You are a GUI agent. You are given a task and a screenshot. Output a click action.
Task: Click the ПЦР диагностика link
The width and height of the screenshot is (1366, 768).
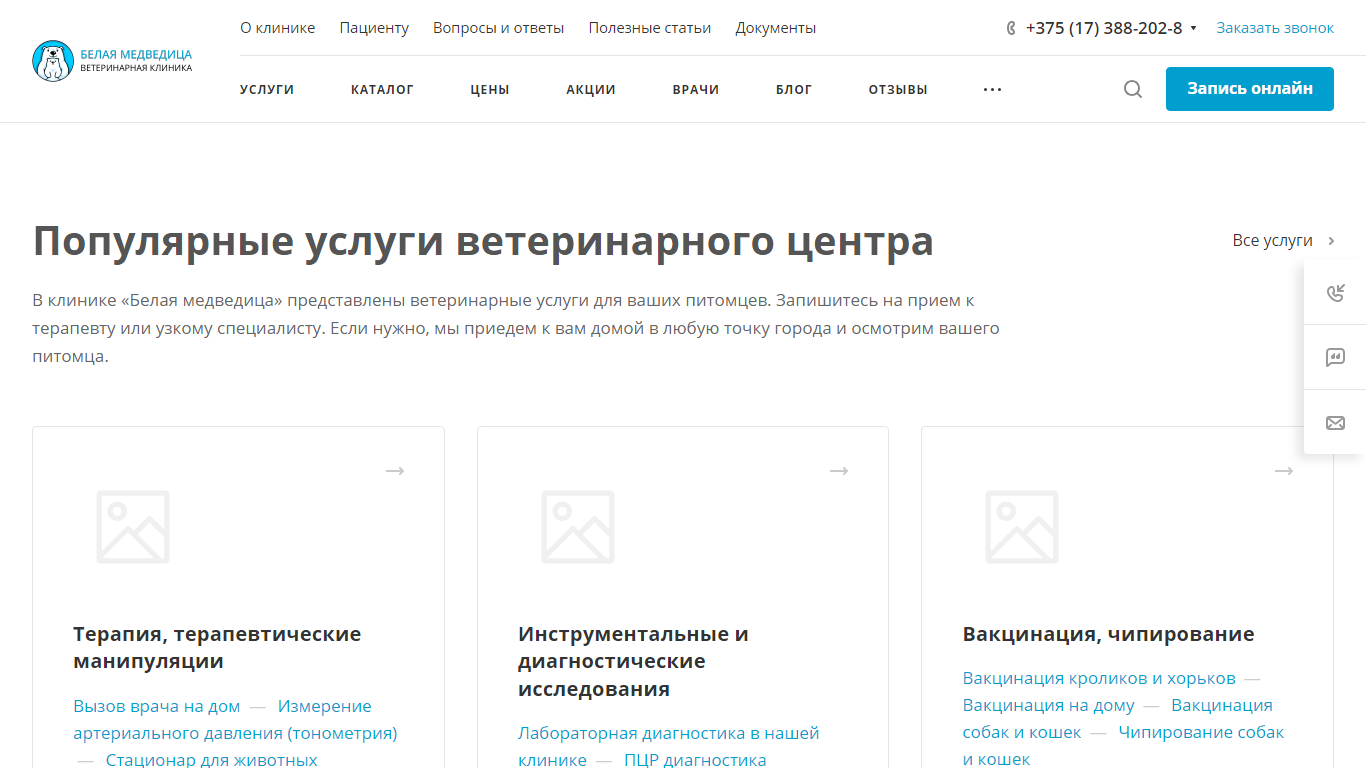point(695,760)
